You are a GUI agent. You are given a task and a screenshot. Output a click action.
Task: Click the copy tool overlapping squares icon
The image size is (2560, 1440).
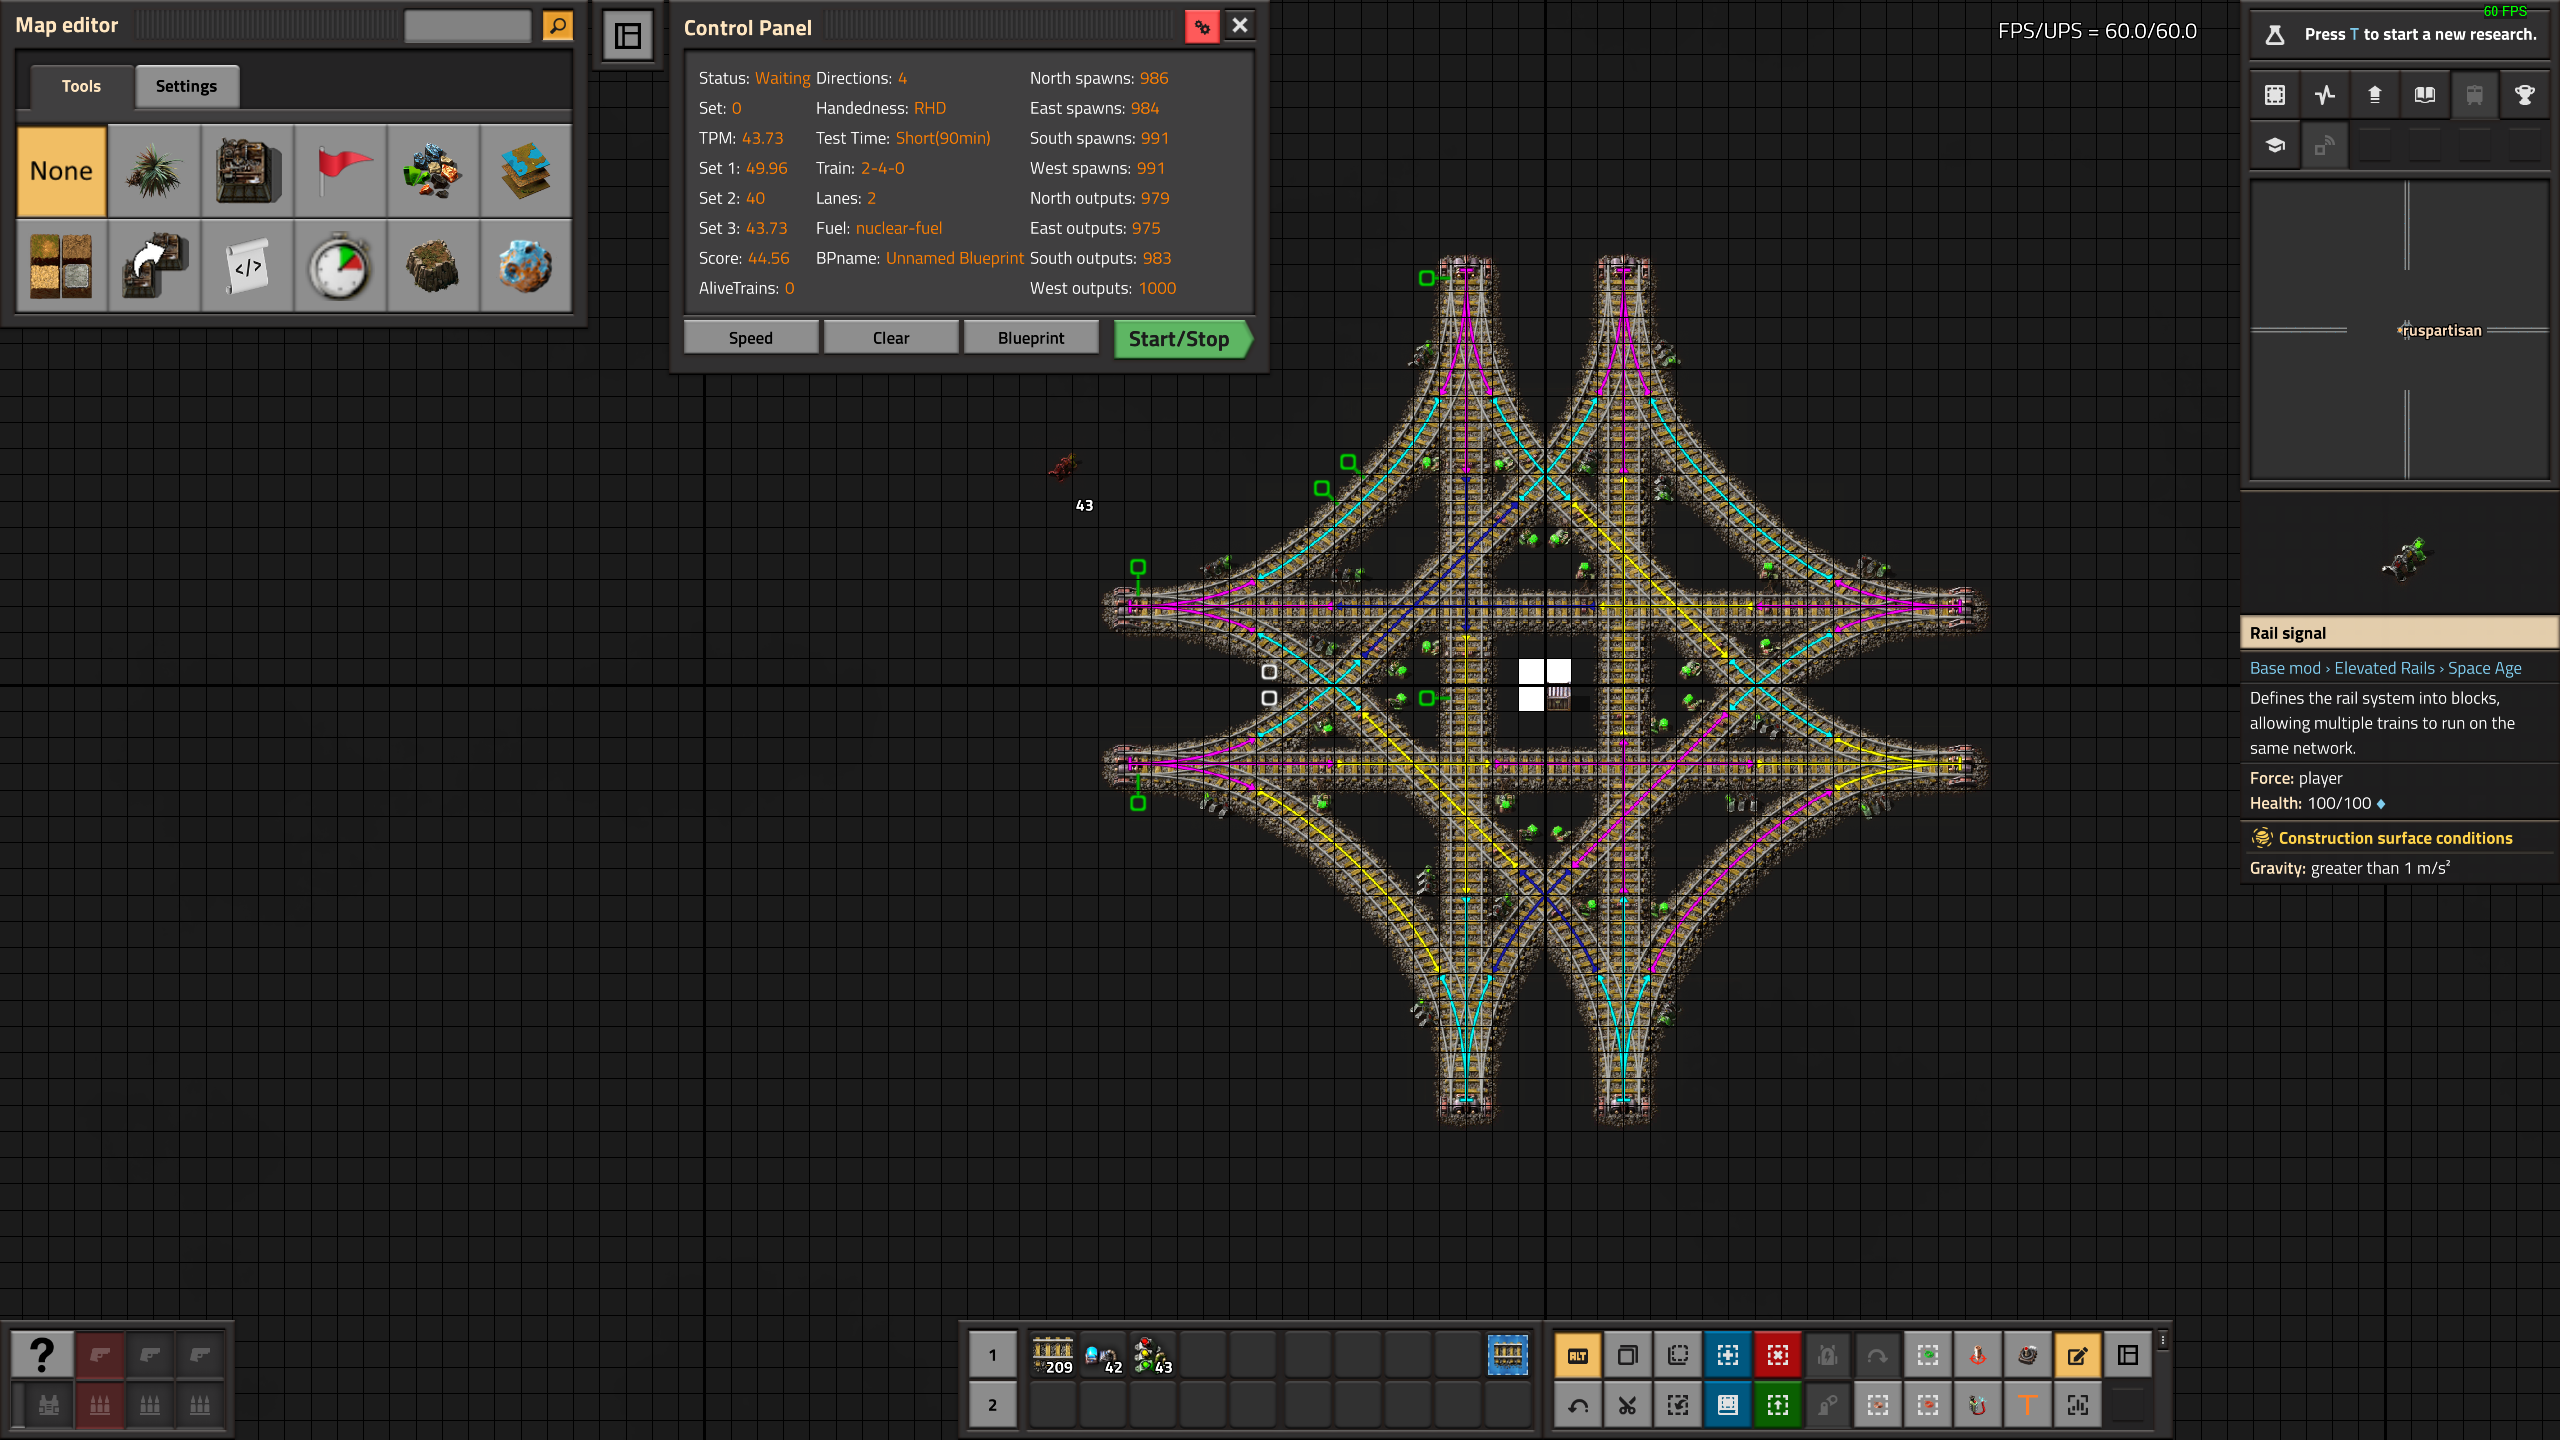click(1628, 1356)
